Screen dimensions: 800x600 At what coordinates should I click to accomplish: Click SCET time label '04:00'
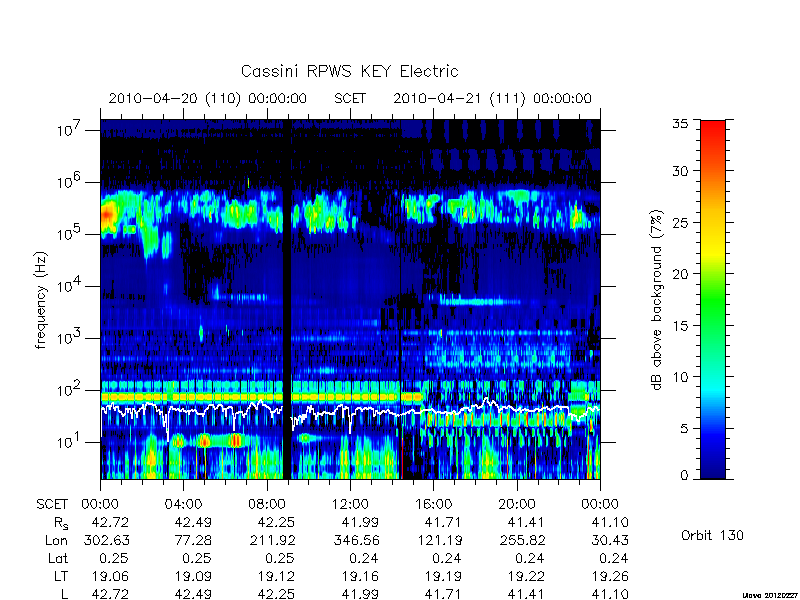[183, 505]
